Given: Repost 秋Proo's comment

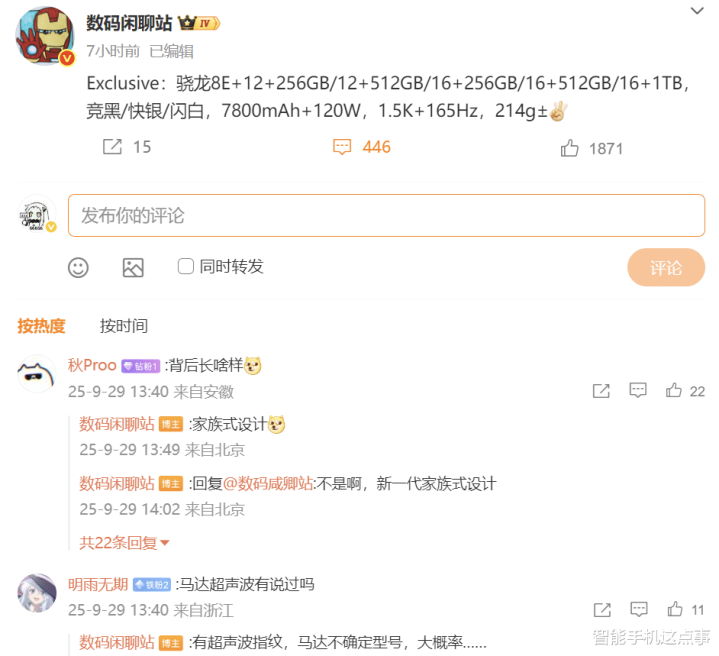Looking at the screenshot, I should click(601, 391).
